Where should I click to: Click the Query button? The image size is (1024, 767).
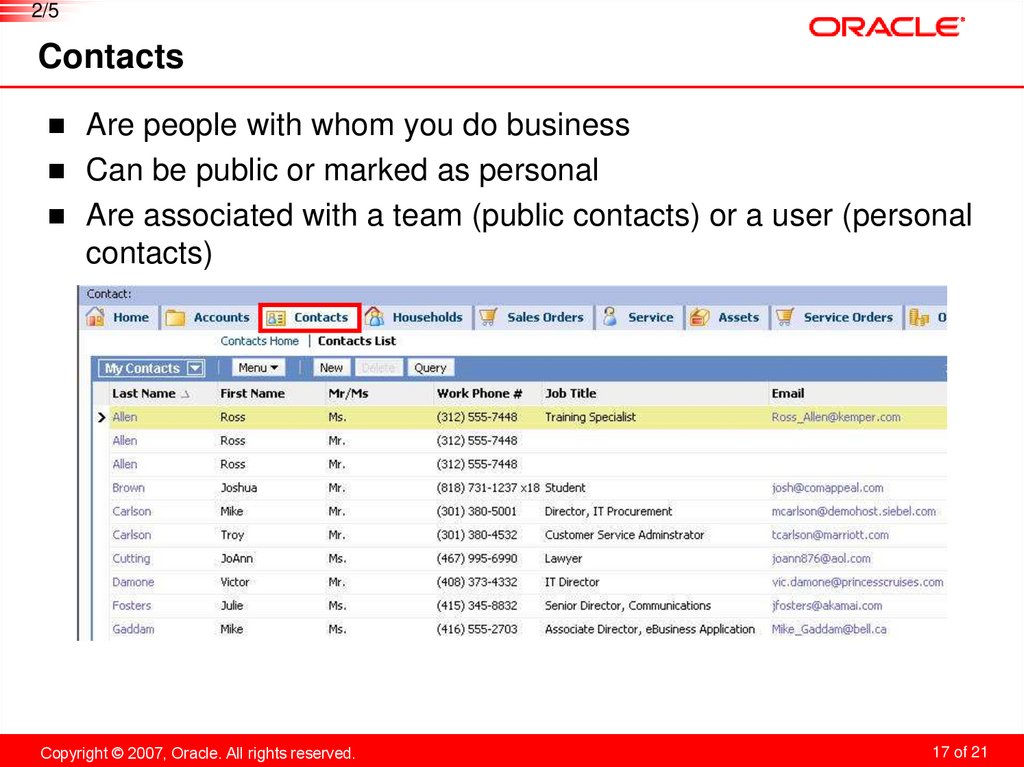(430, 368)
